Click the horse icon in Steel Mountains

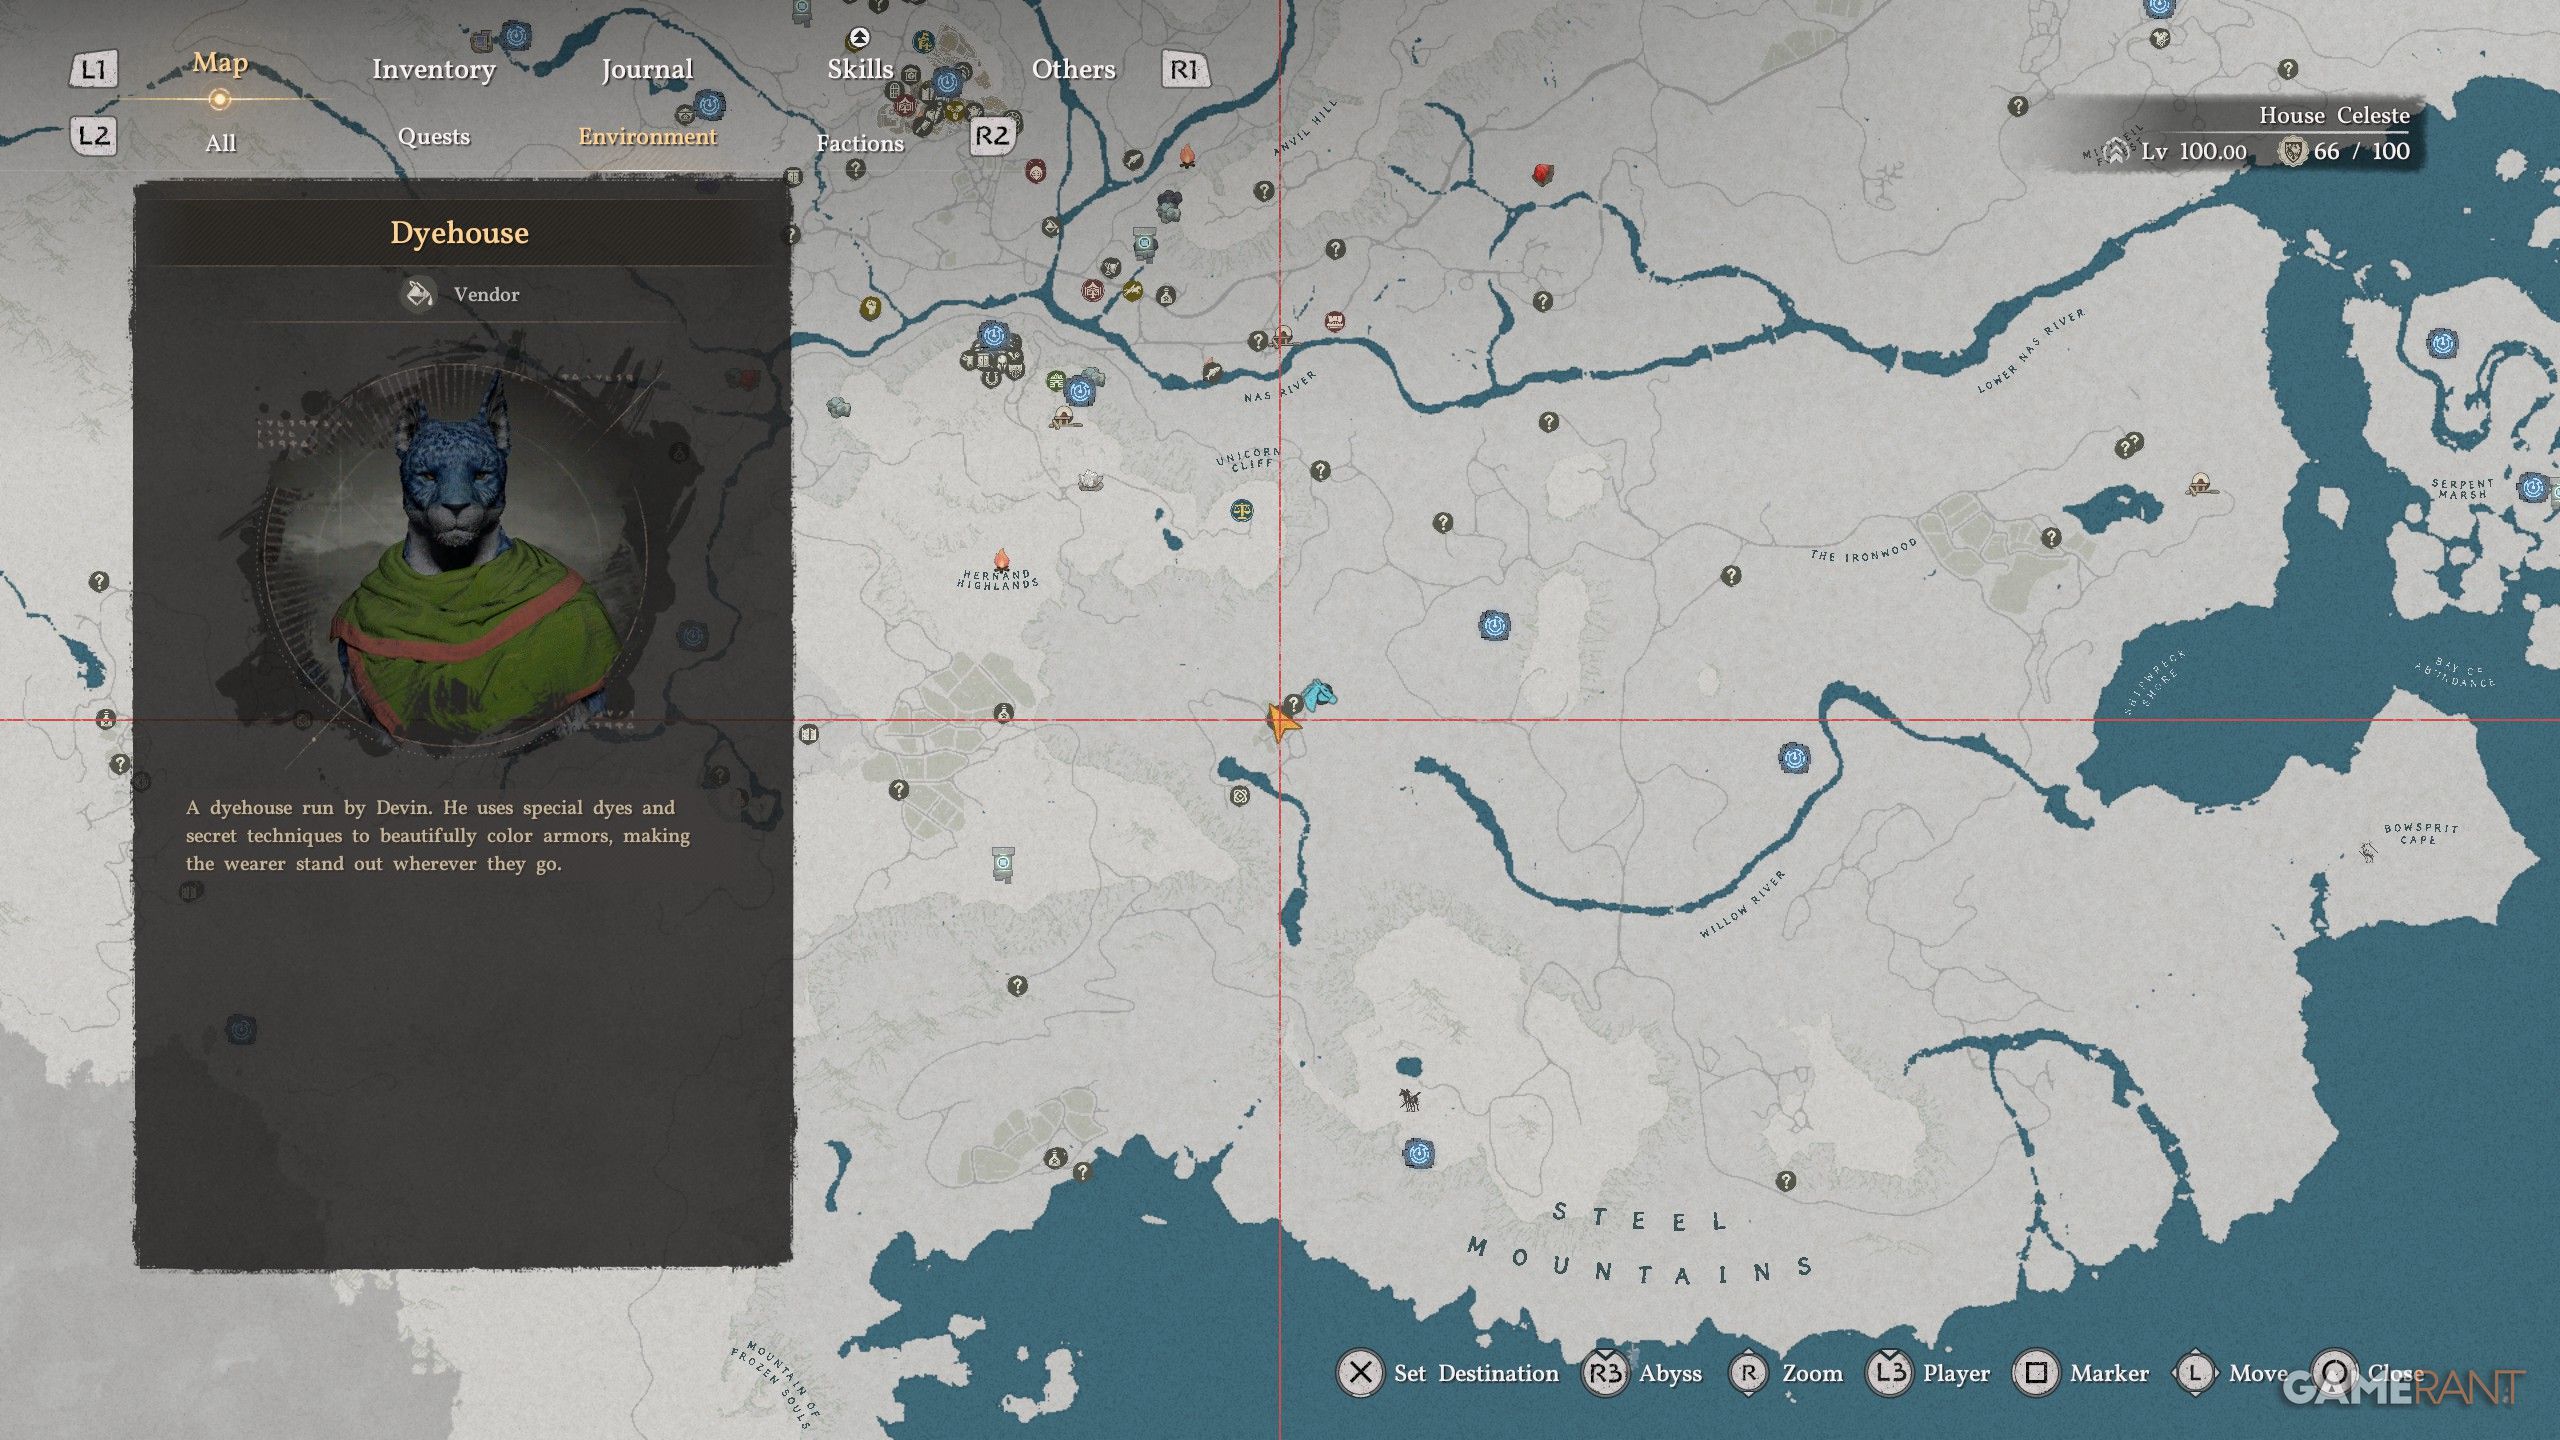[x=1410, y=1100]
